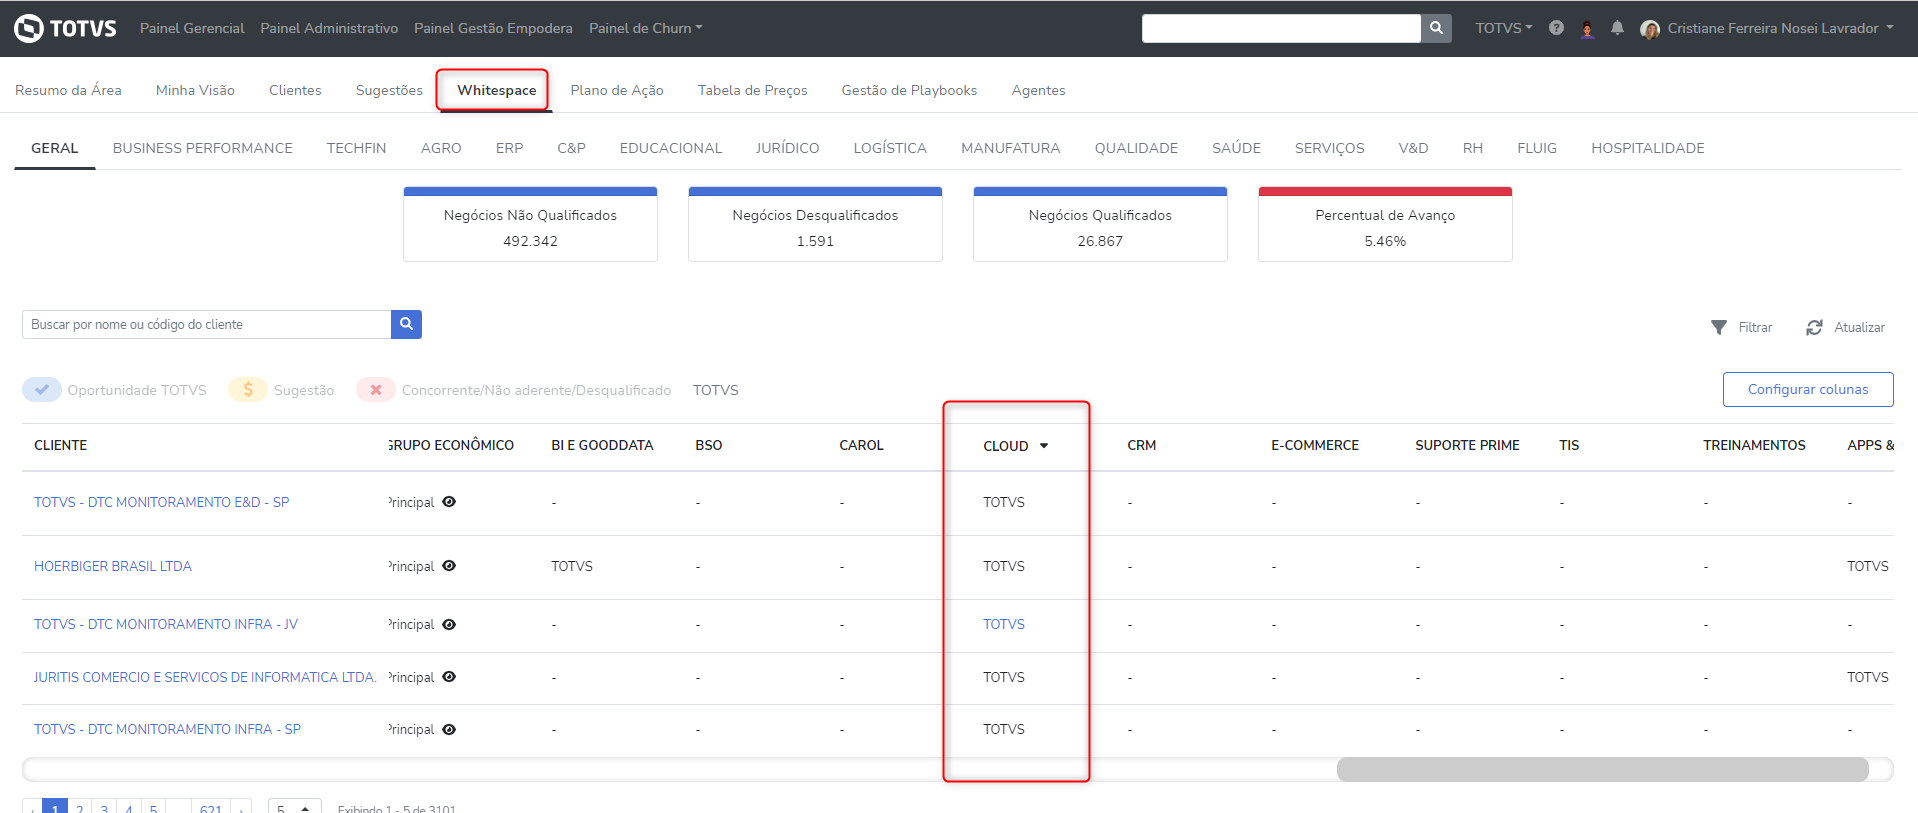Switch to the TECHFIN tab
The image size is (1918, 813).
coord(356,148)
